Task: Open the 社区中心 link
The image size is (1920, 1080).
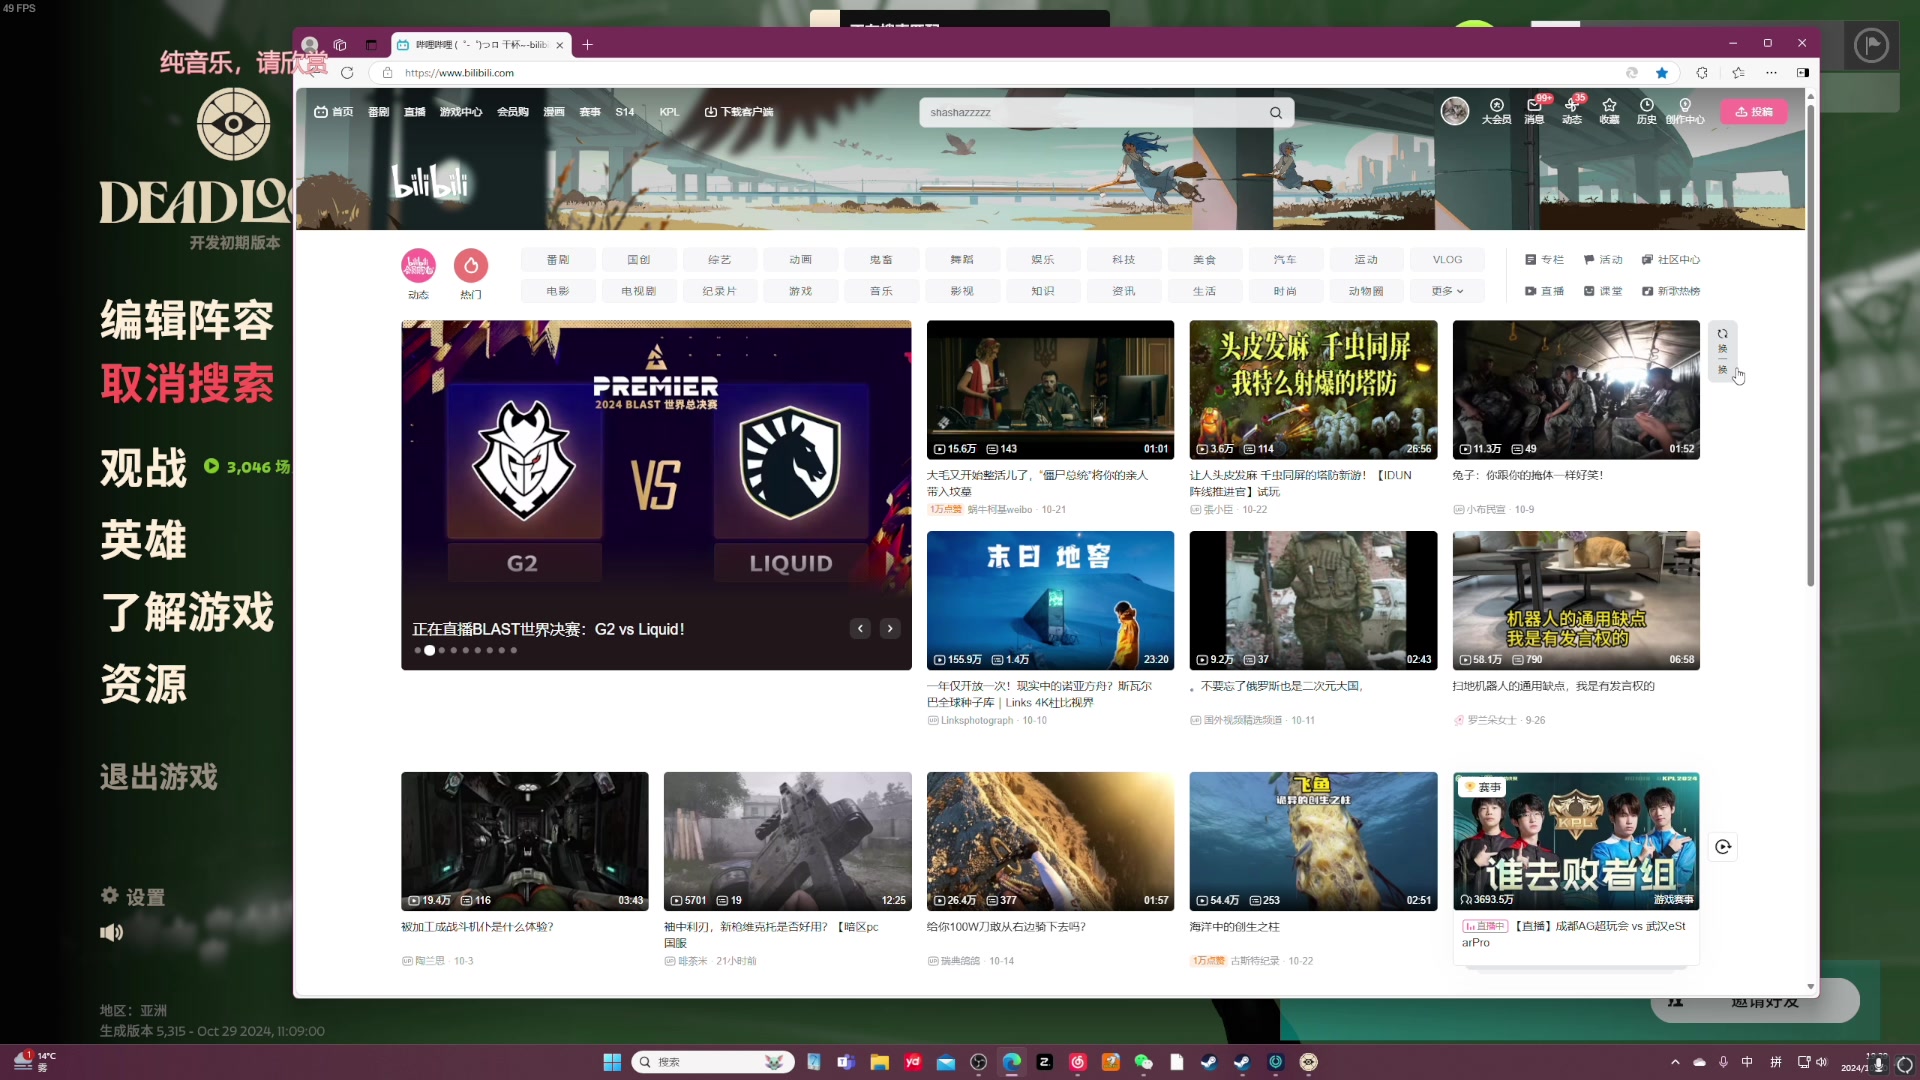Action: (x=1671, y=260)
